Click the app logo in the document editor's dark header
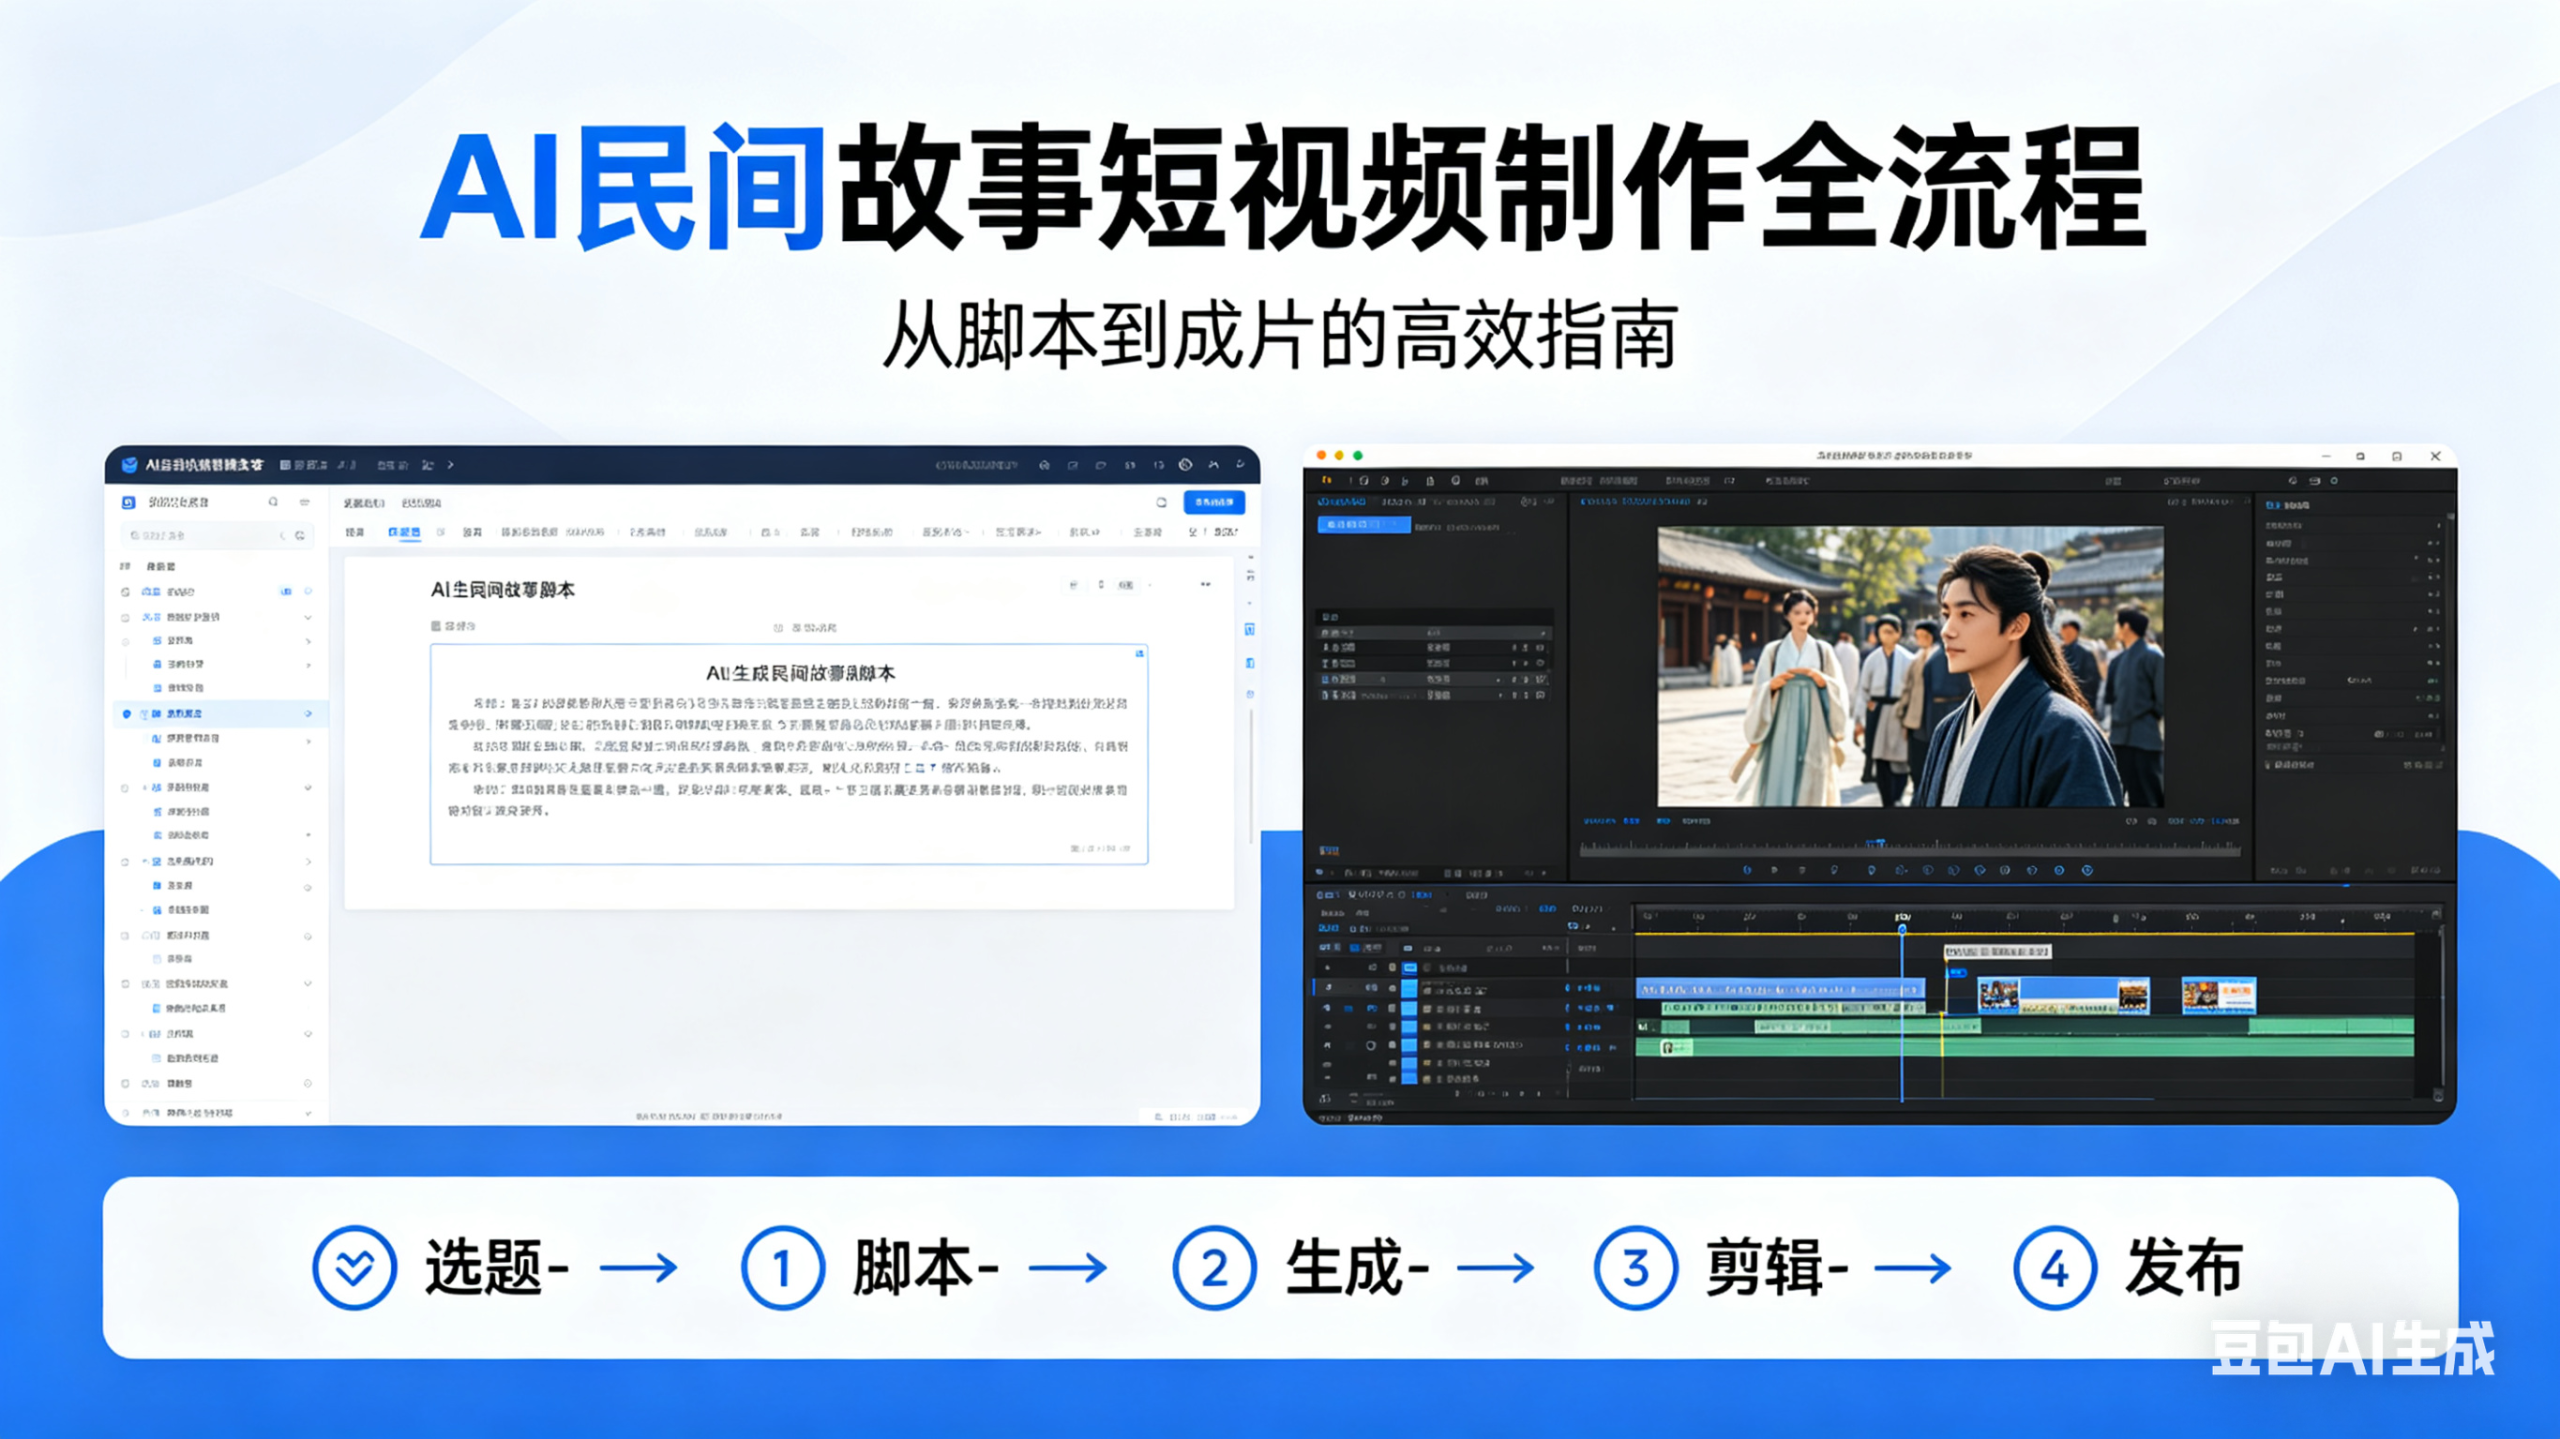This screenshot has width=2560, height=1439. [129, 465]
